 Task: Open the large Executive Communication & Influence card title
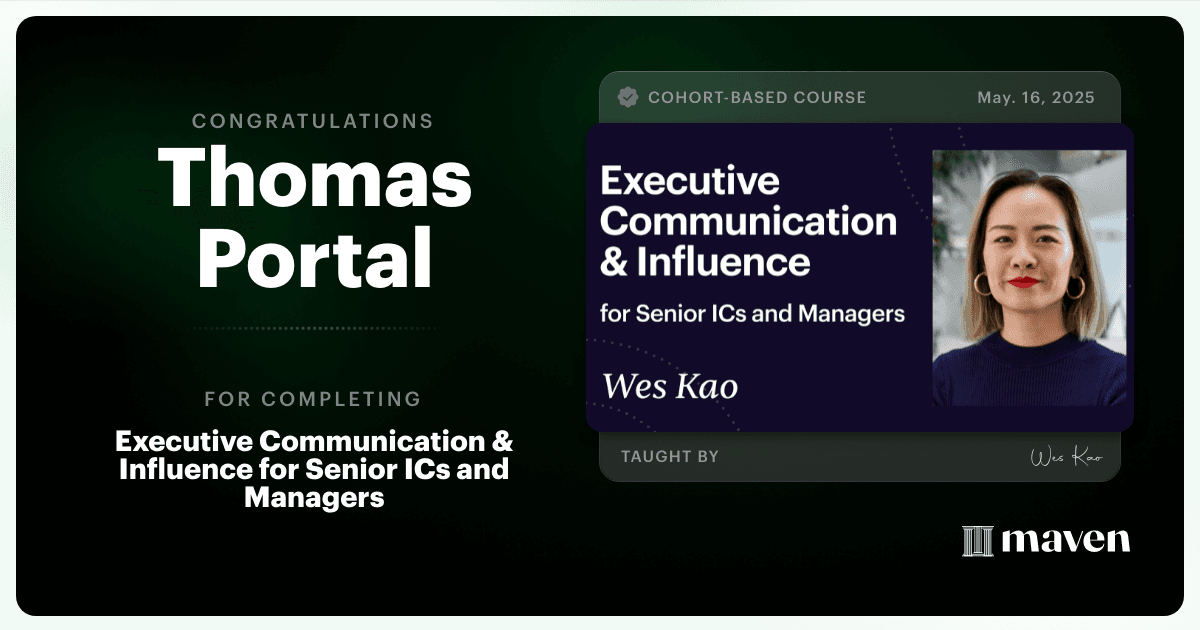749,222
